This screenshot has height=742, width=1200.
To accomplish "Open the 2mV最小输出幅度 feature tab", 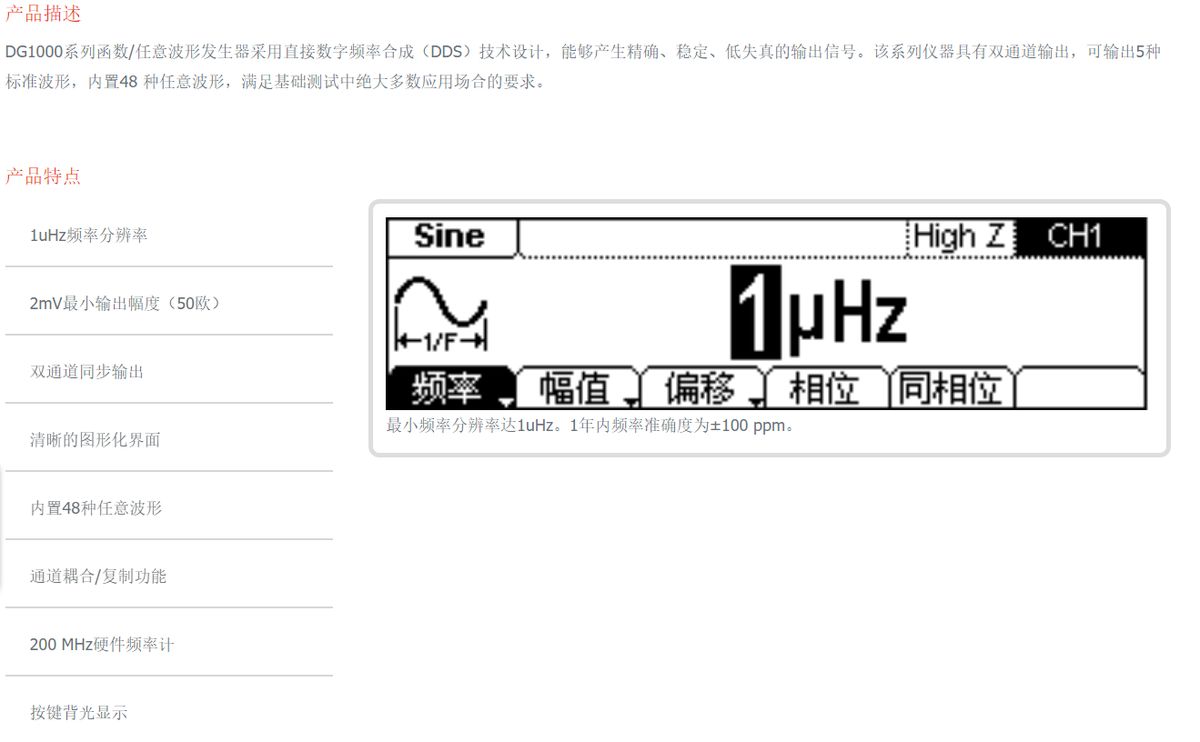I will coord(125,303).
